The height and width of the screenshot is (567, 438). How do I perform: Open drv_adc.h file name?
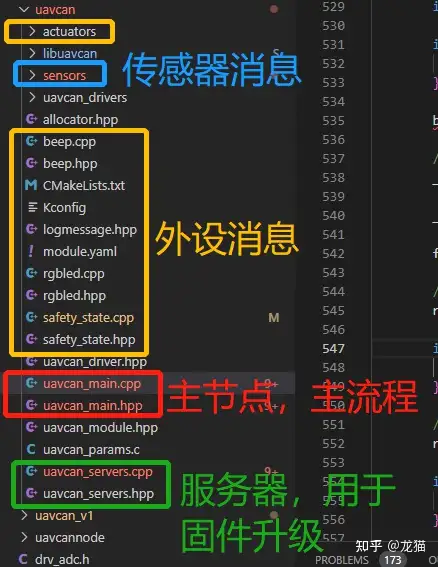pyautogui.click(x=62, y=559)
